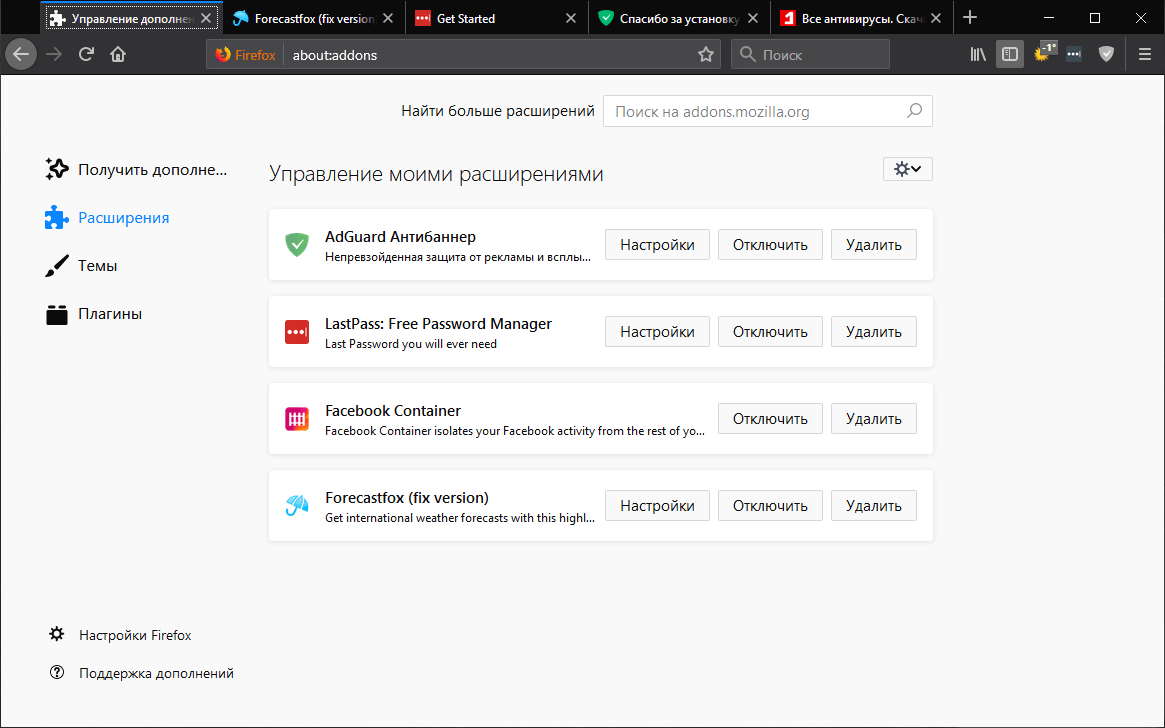Open the hamburger menu
The width and height of the screenshot is (1165, 728).
(1144, 54)
